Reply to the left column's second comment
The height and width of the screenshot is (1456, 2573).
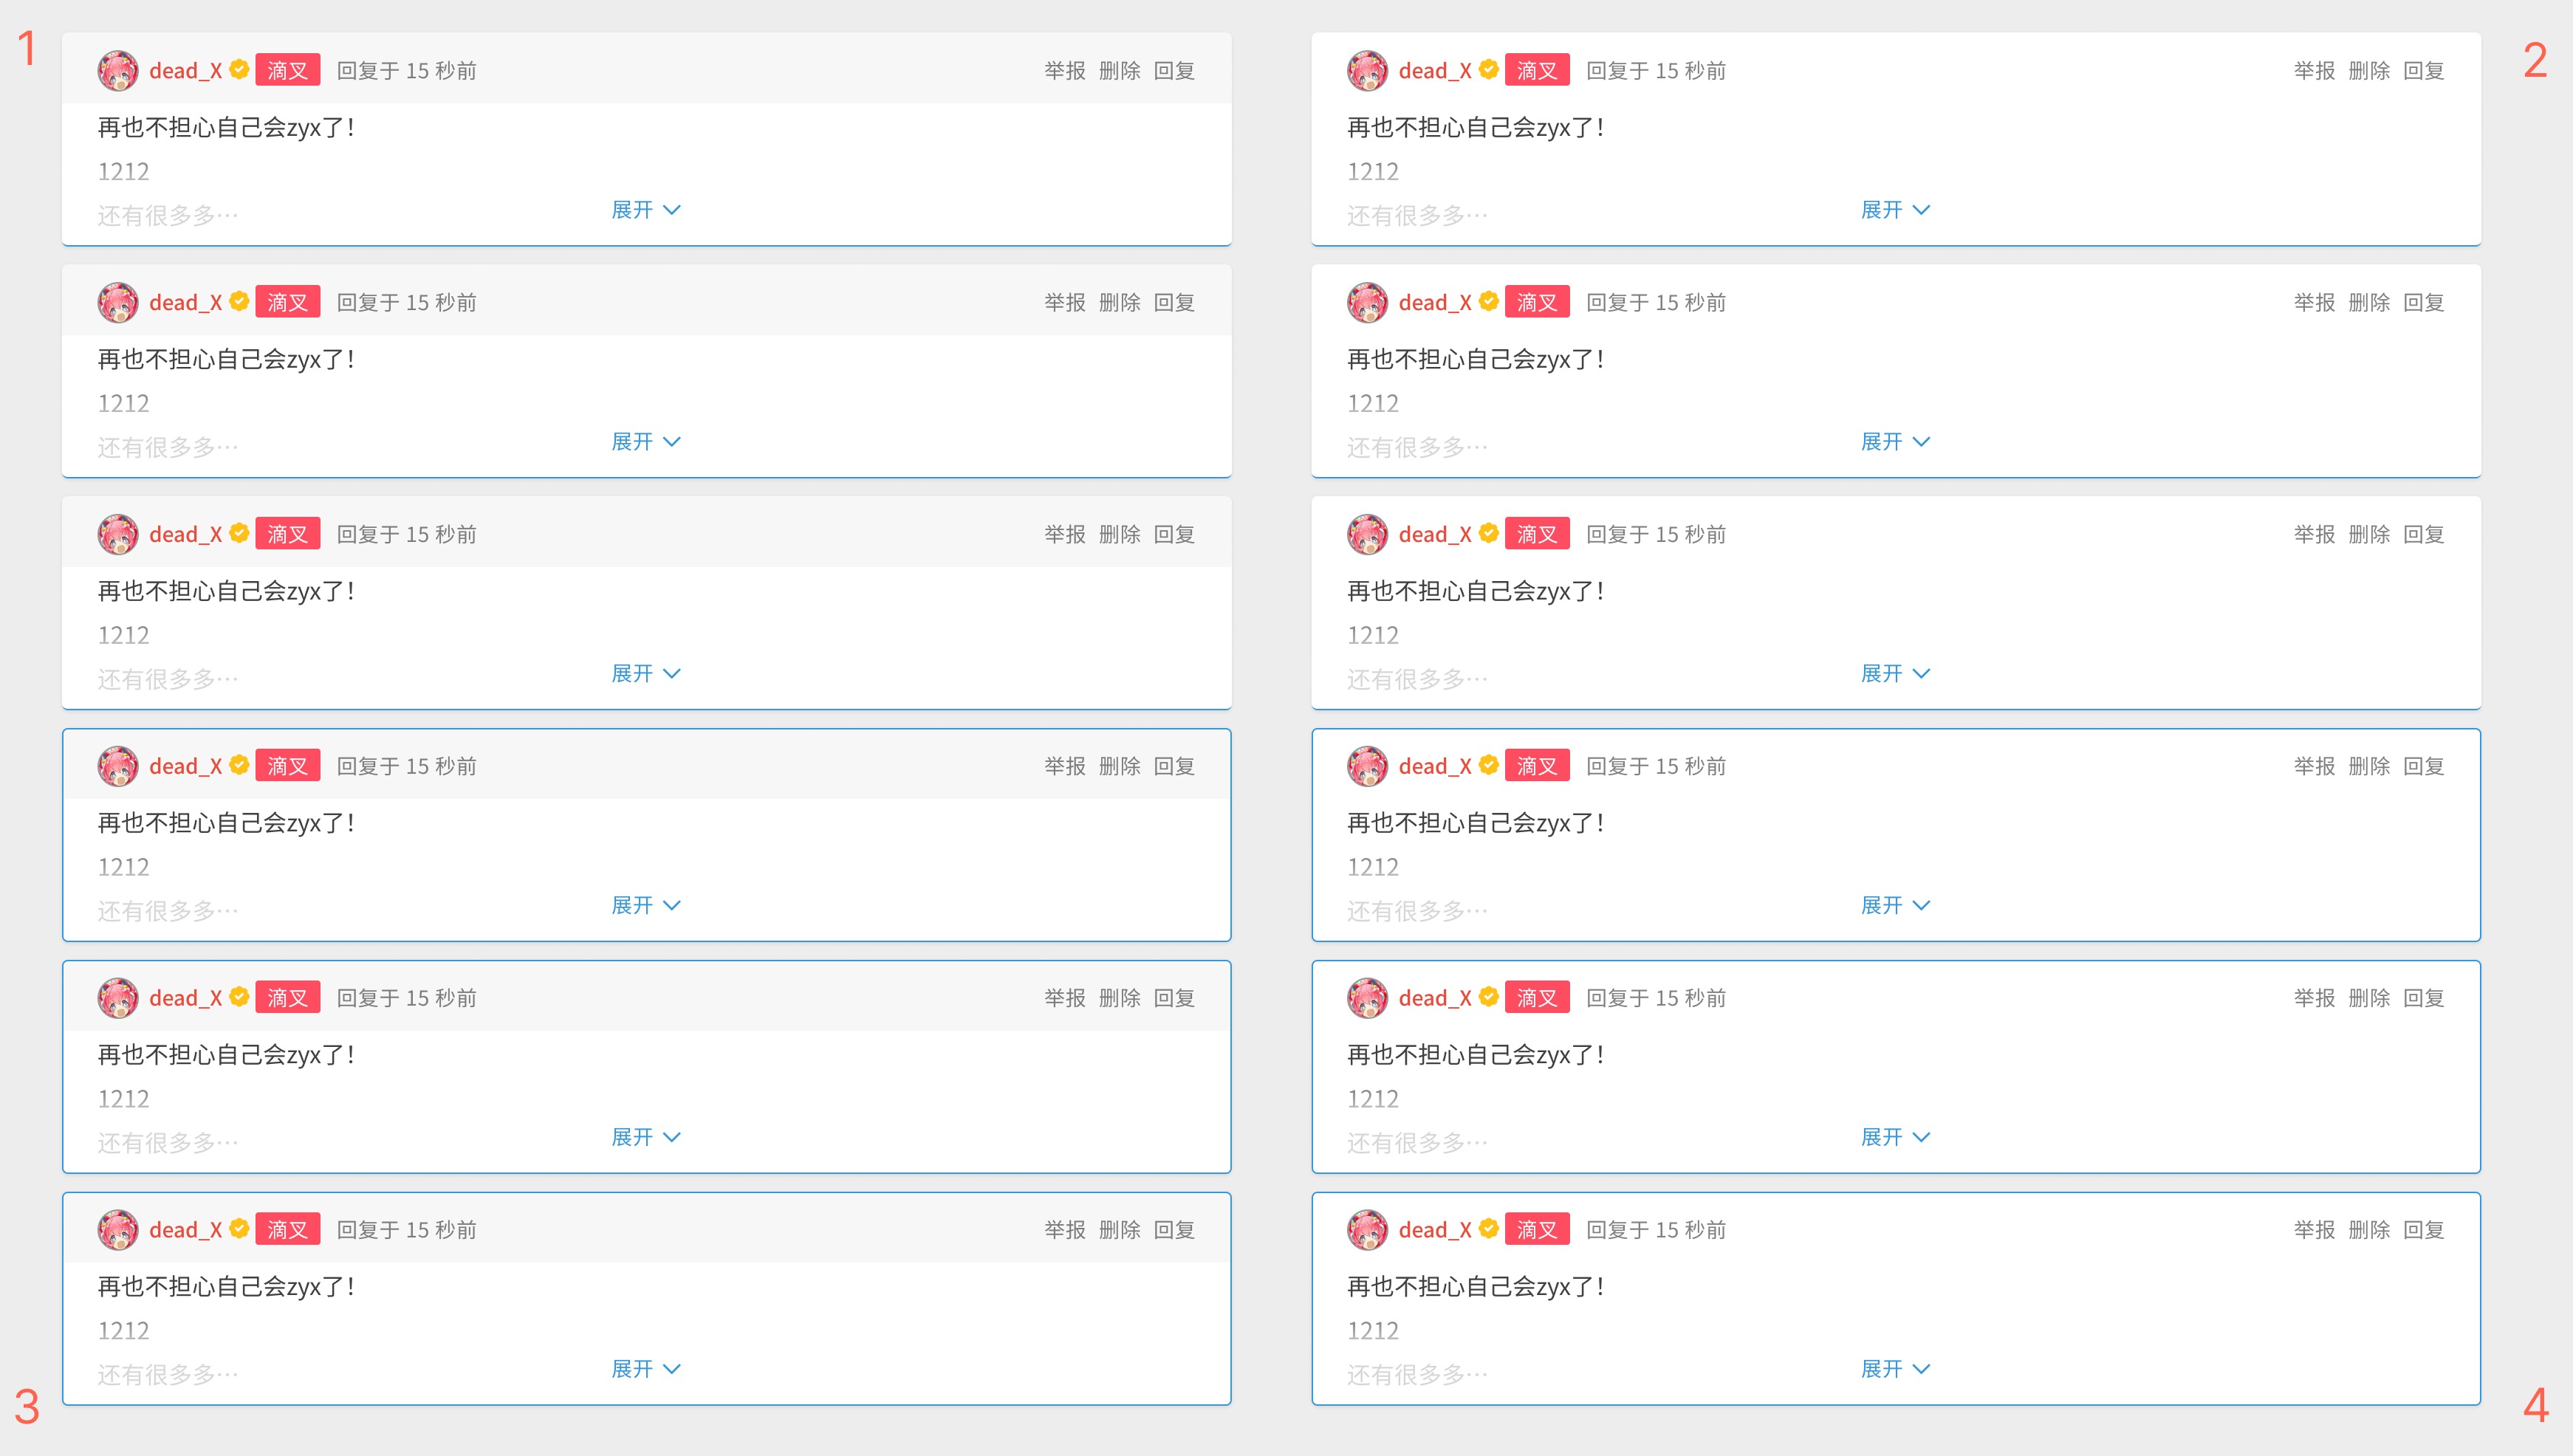1174,303
